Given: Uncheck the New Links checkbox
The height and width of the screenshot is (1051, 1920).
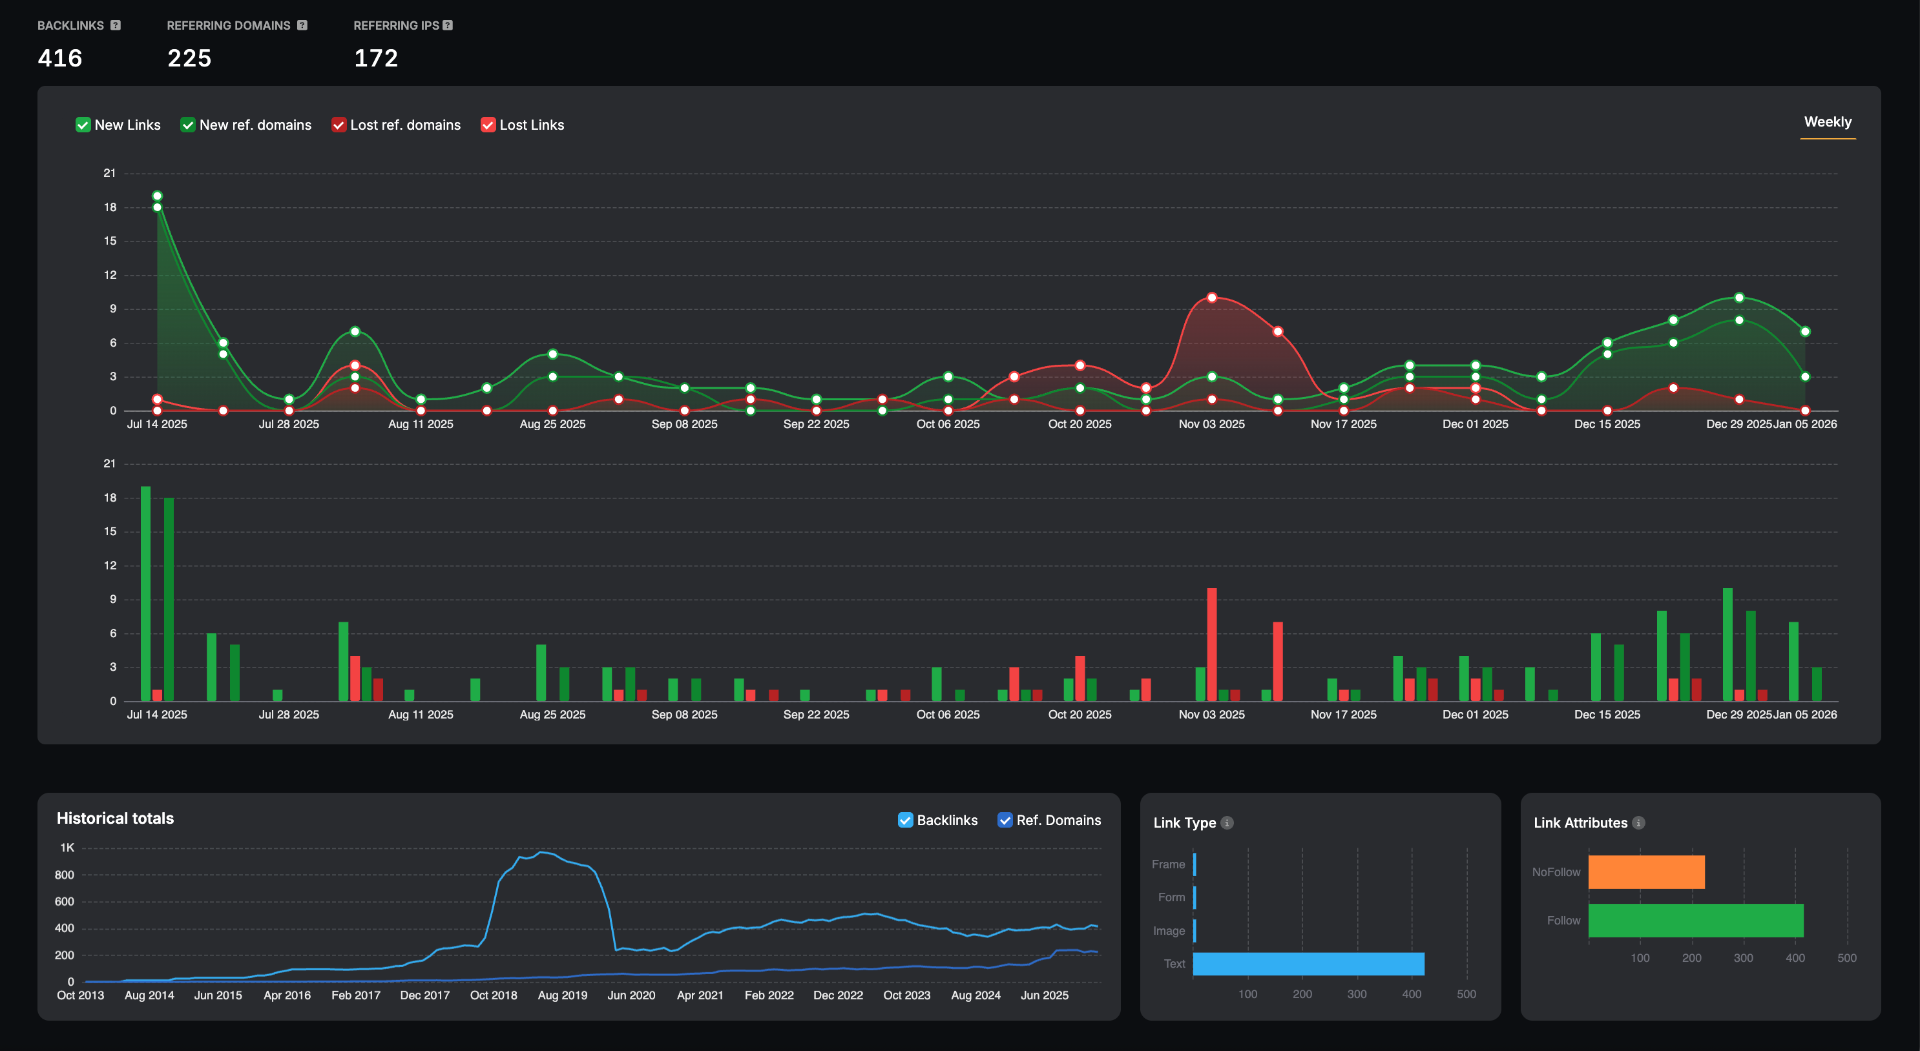Looking at the screenshot, I should tap(83, 125).
